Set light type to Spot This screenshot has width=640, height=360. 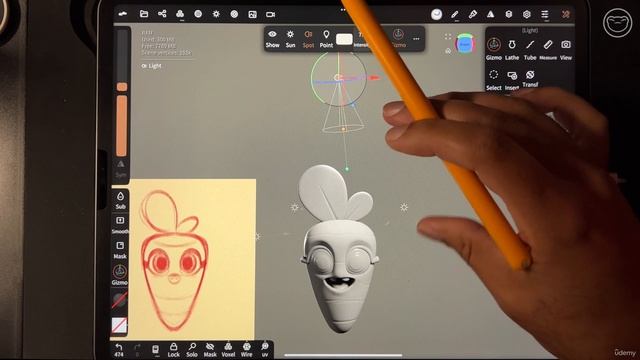tap(308, 39)
